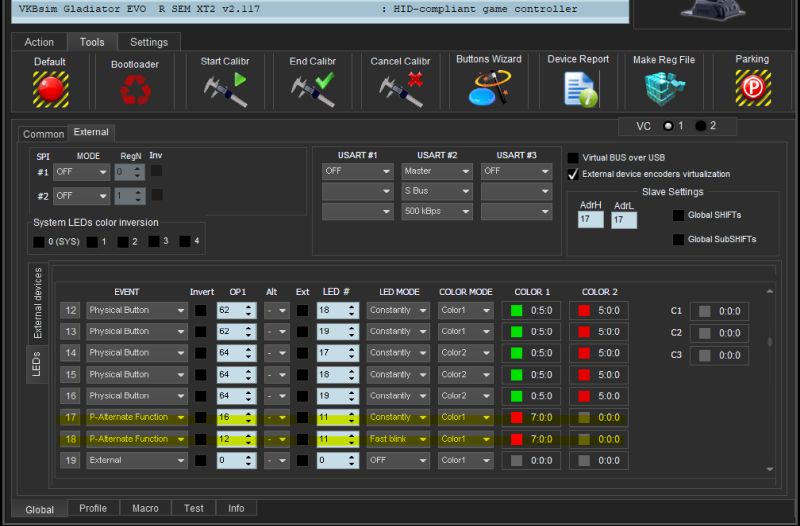
Task: Finish calibration with End Calibr icon
Action: (x=313, y=89)
